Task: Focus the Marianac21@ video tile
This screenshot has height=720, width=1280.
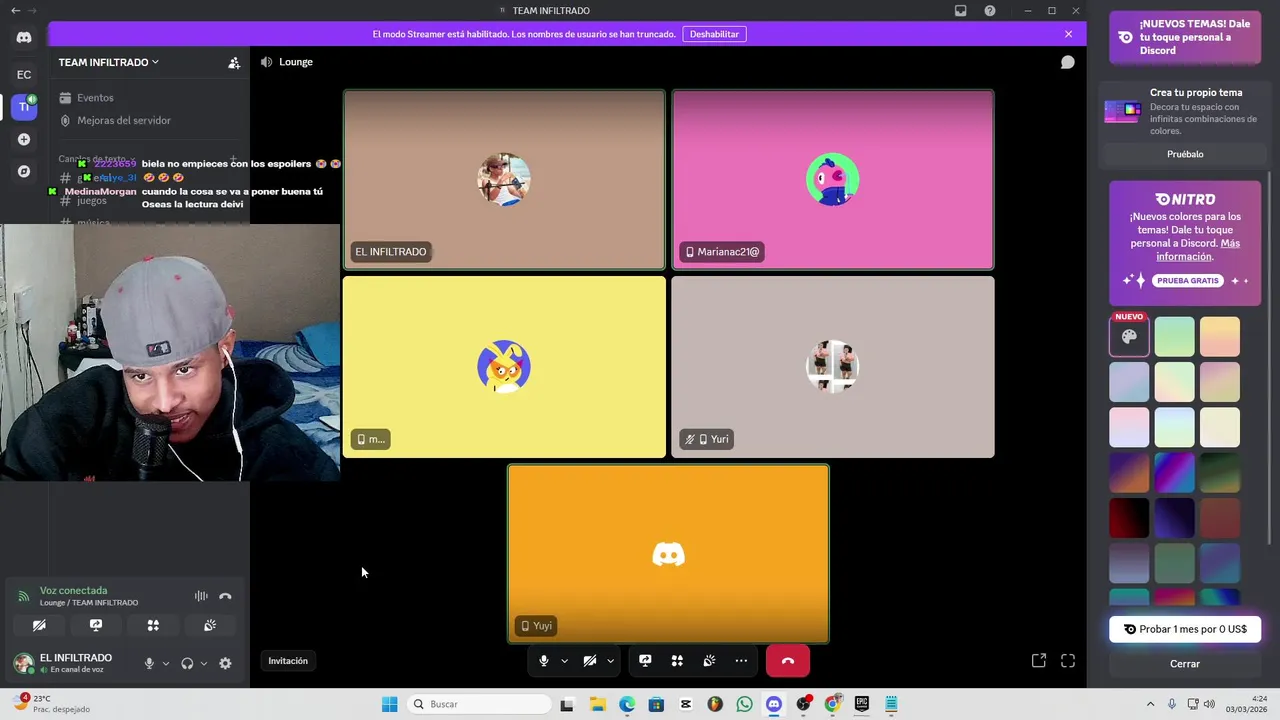Action: click(833, 180)
